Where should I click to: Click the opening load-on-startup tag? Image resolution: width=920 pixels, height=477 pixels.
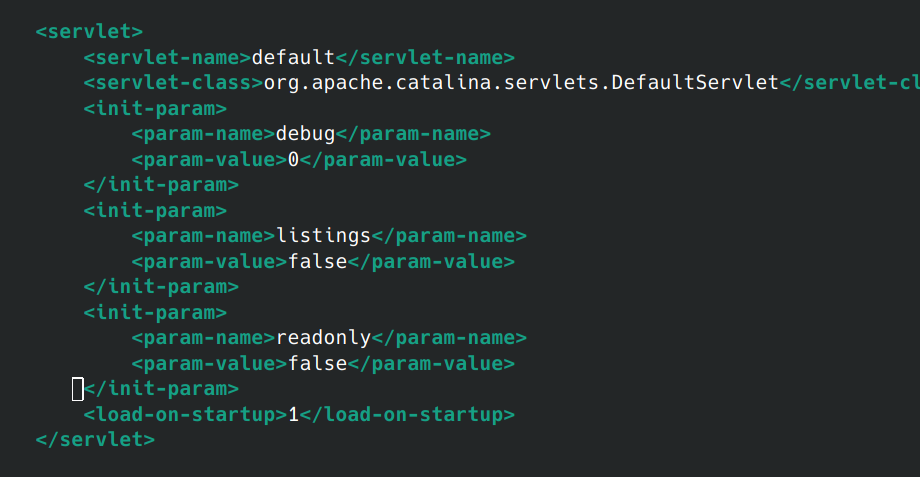[185, 414]
